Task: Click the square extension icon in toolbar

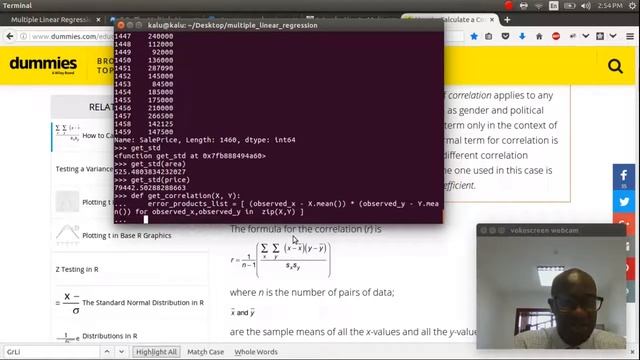Action: click(x=600, y=36)
